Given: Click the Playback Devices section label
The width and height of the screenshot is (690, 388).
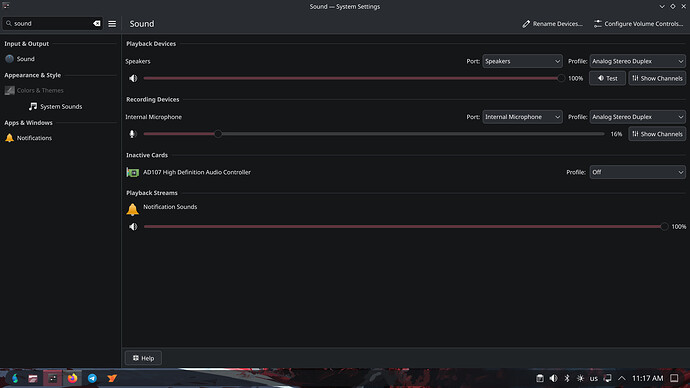Looking at the screenshot, I should click(x=151, y=44).
